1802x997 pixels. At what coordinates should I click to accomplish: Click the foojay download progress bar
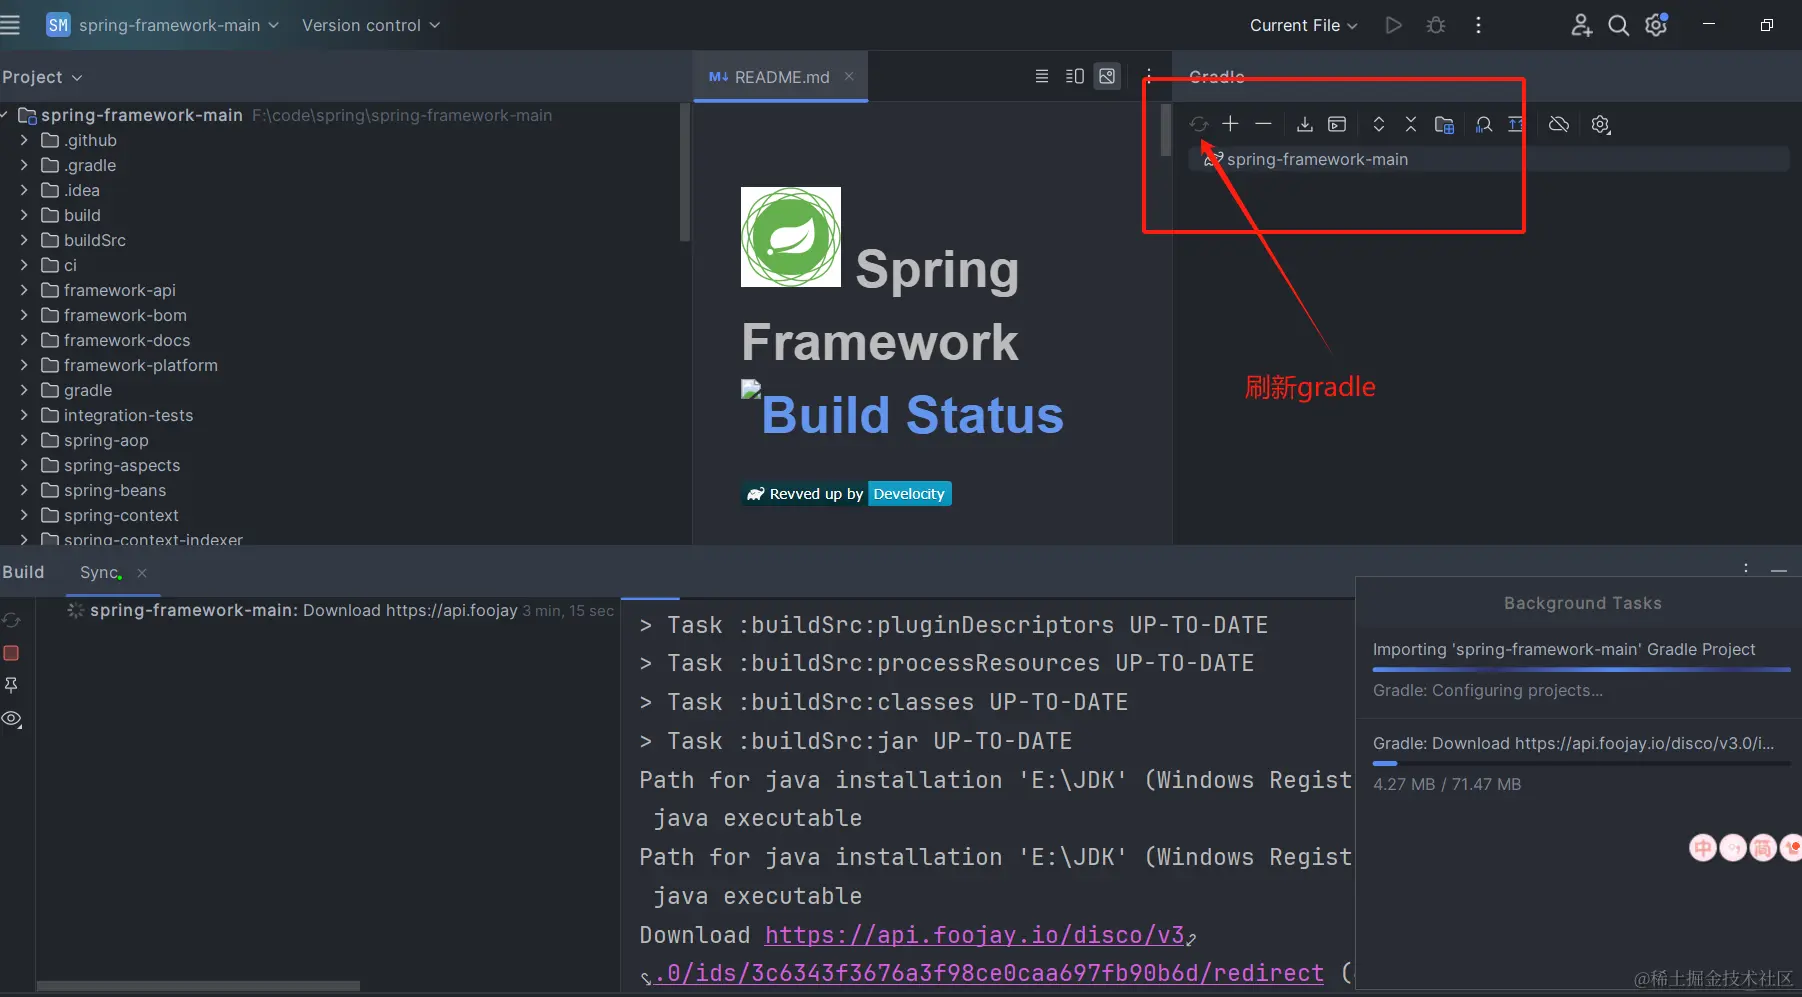(x=1581, y=764)
